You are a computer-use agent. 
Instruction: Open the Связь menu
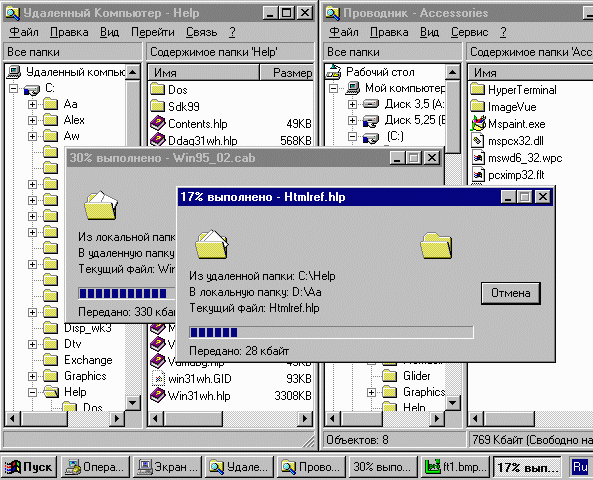[x=202, y=32]
